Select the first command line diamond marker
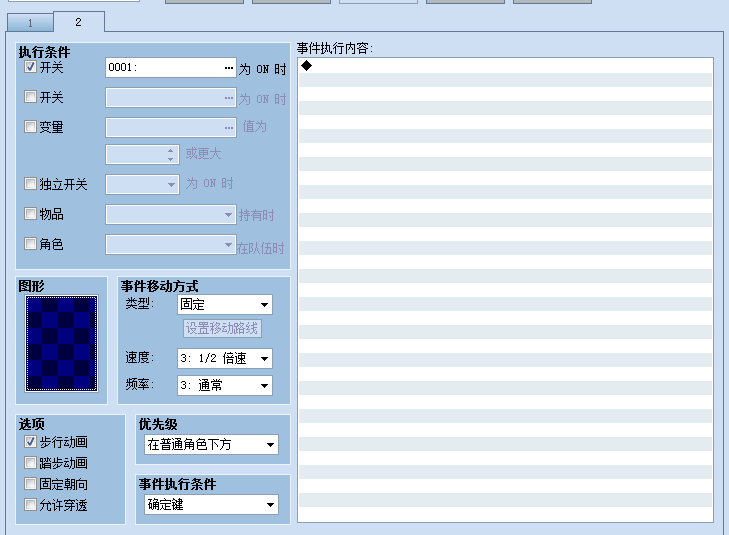The image size is (729, 535). click(x=306, y=66)
